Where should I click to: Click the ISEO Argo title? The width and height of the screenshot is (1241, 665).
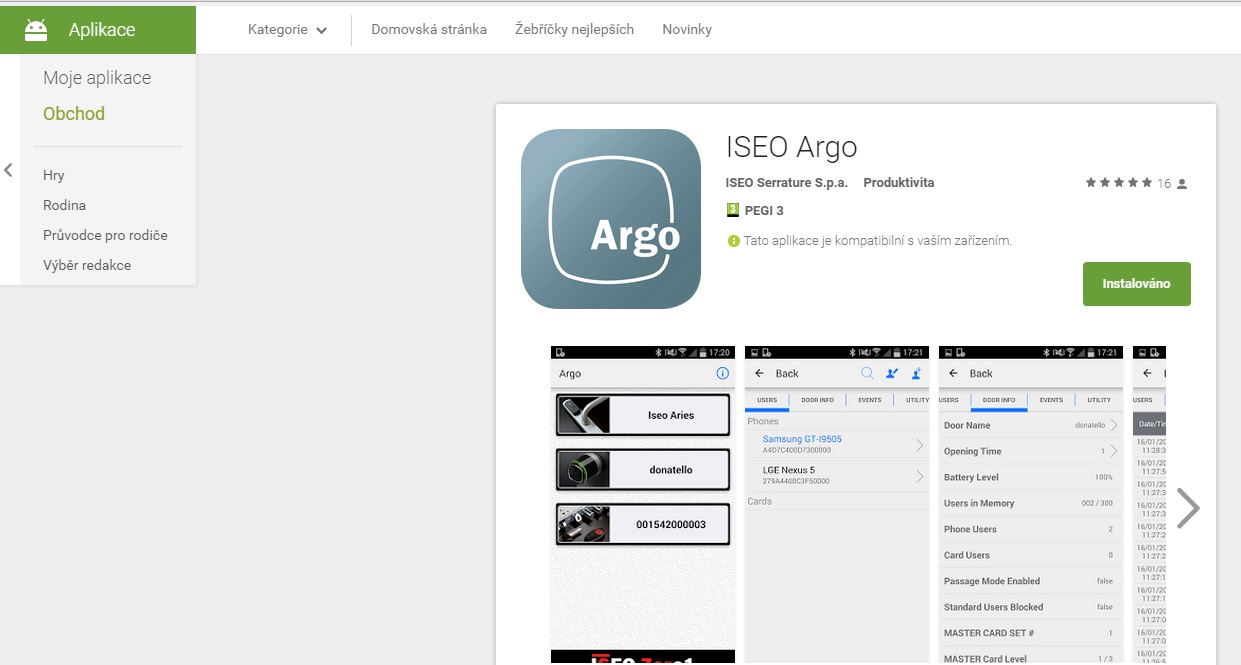pyautogui.click(x=792, y=147)
